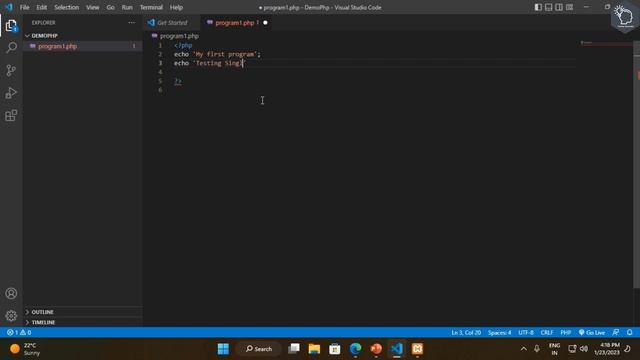
Task: Open Microsoft Store from the taskbar
Action: (335, 349)
